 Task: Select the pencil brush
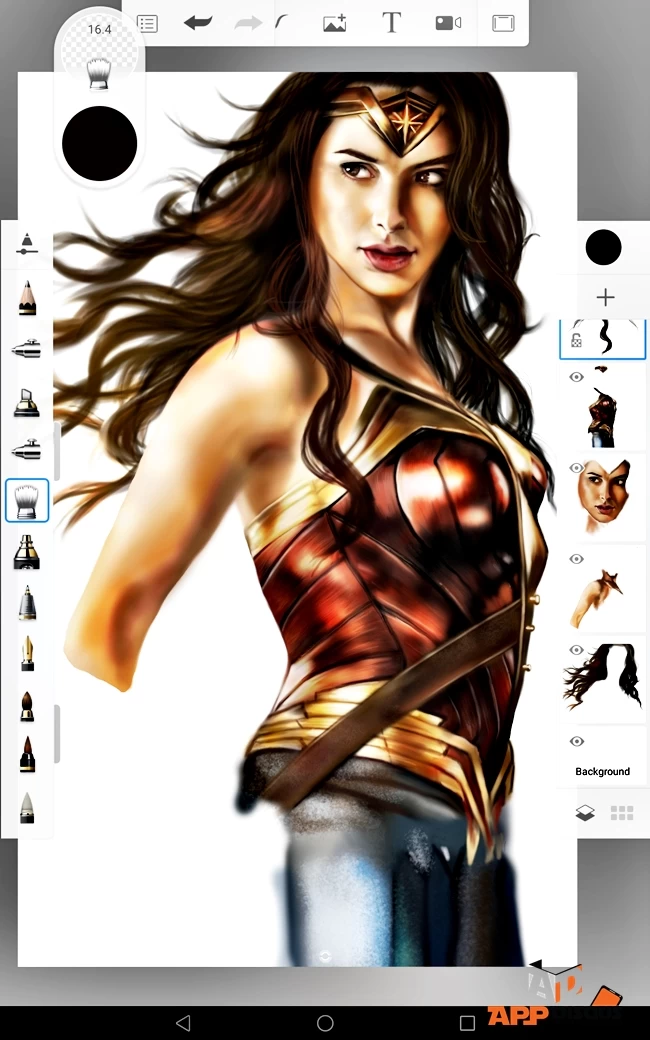[x=27, y=297]
